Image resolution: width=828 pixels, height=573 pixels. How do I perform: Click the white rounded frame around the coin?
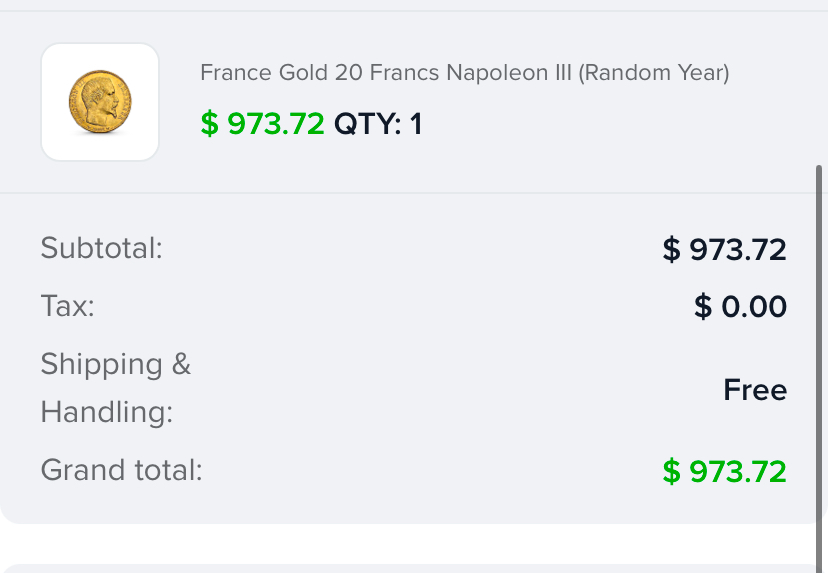click(x=100, y=102)
